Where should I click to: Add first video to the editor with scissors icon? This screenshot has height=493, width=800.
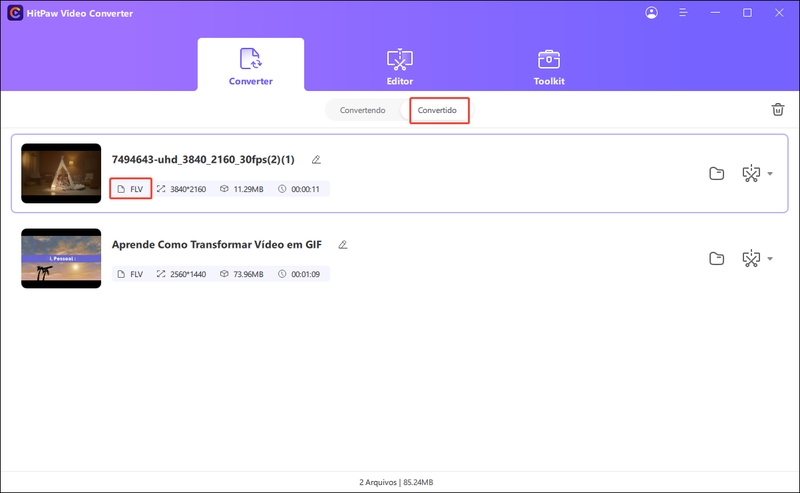click(750, 174)
